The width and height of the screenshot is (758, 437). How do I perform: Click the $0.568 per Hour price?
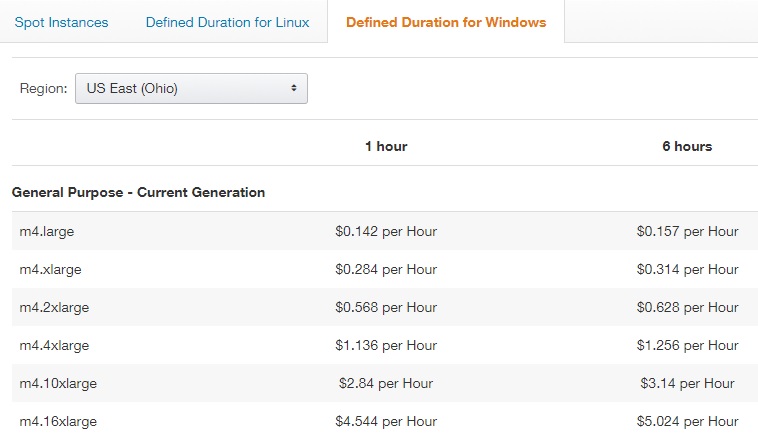coord(386,307)
